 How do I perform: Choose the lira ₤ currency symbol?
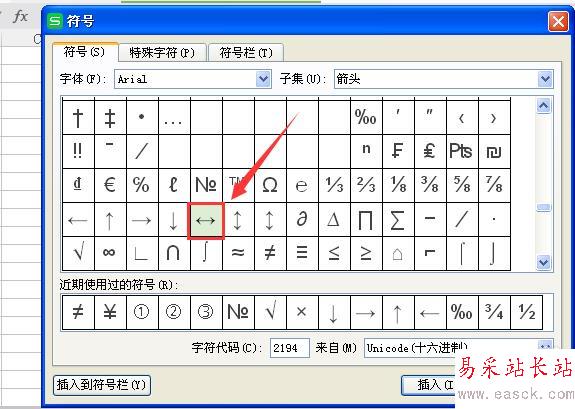[x=430, y=151]
